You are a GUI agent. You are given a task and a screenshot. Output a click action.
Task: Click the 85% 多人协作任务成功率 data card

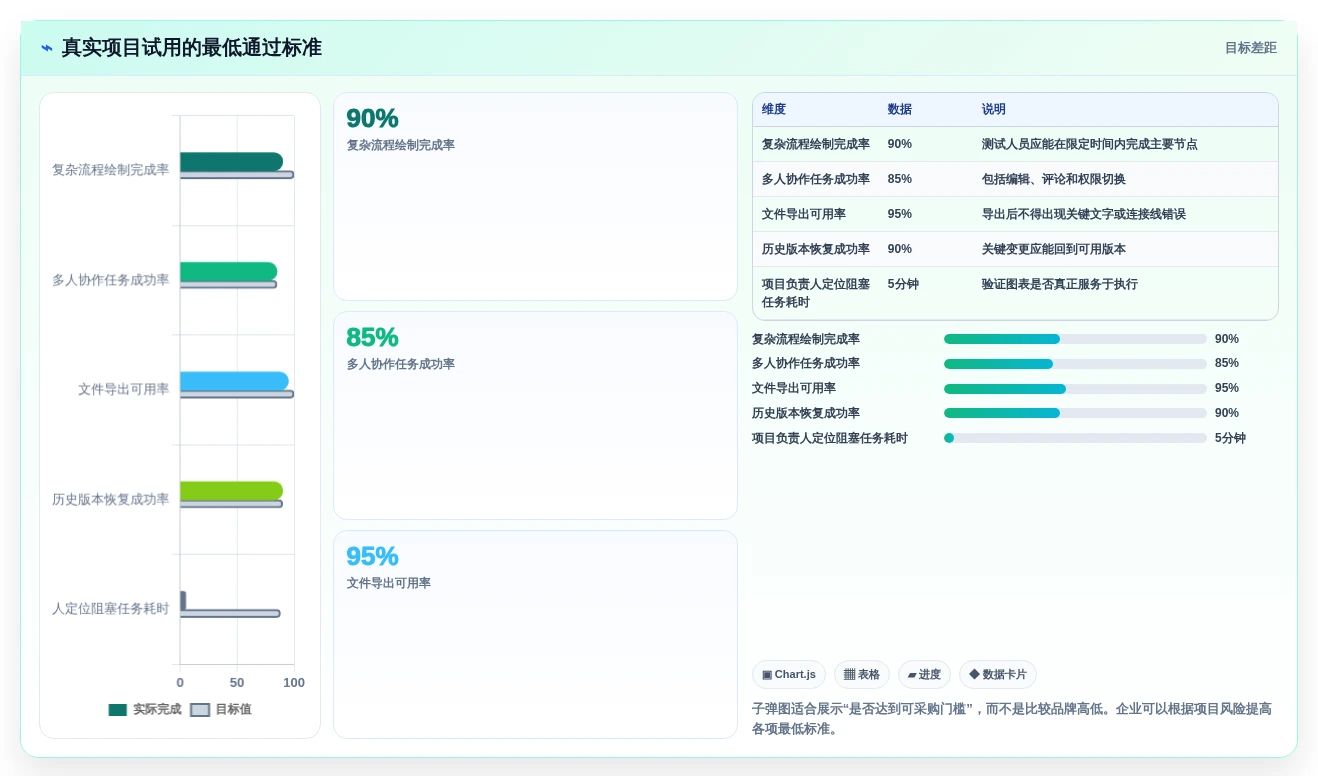(x=535, y=415)
